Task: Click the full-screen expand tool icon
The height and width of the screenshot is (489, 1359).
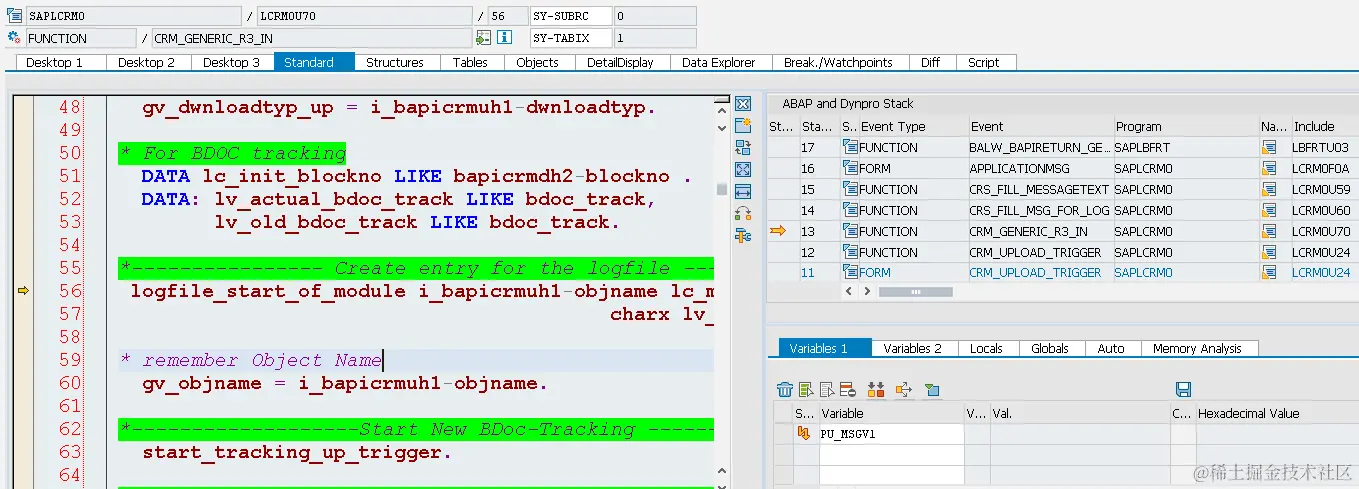Action: click(x=743, y=170)
